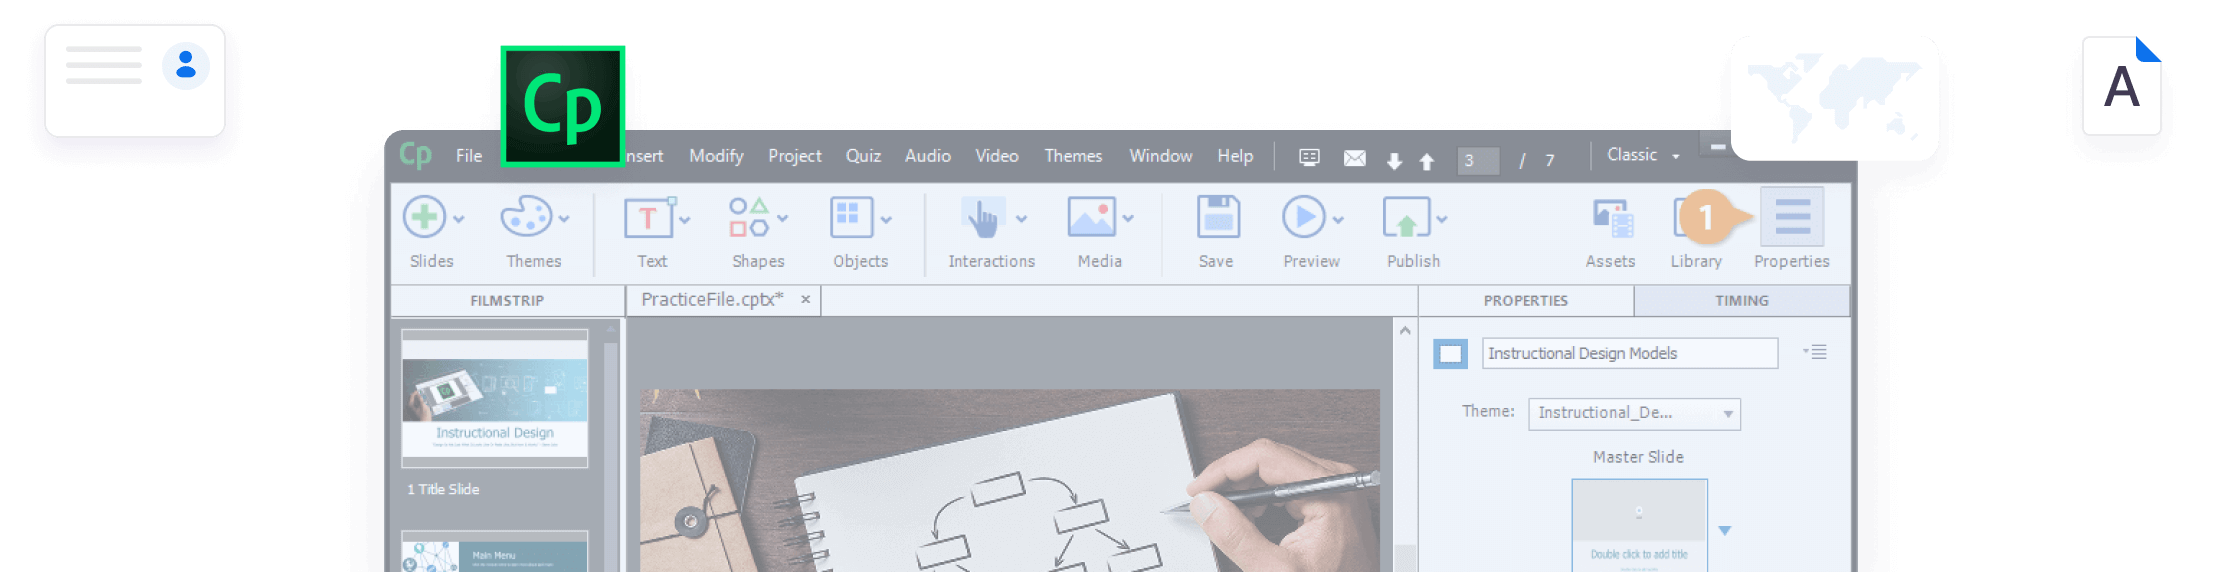This screenshot has height=572, width=2240.
Task: Open the Assets panel icon
Action: 1613,219
